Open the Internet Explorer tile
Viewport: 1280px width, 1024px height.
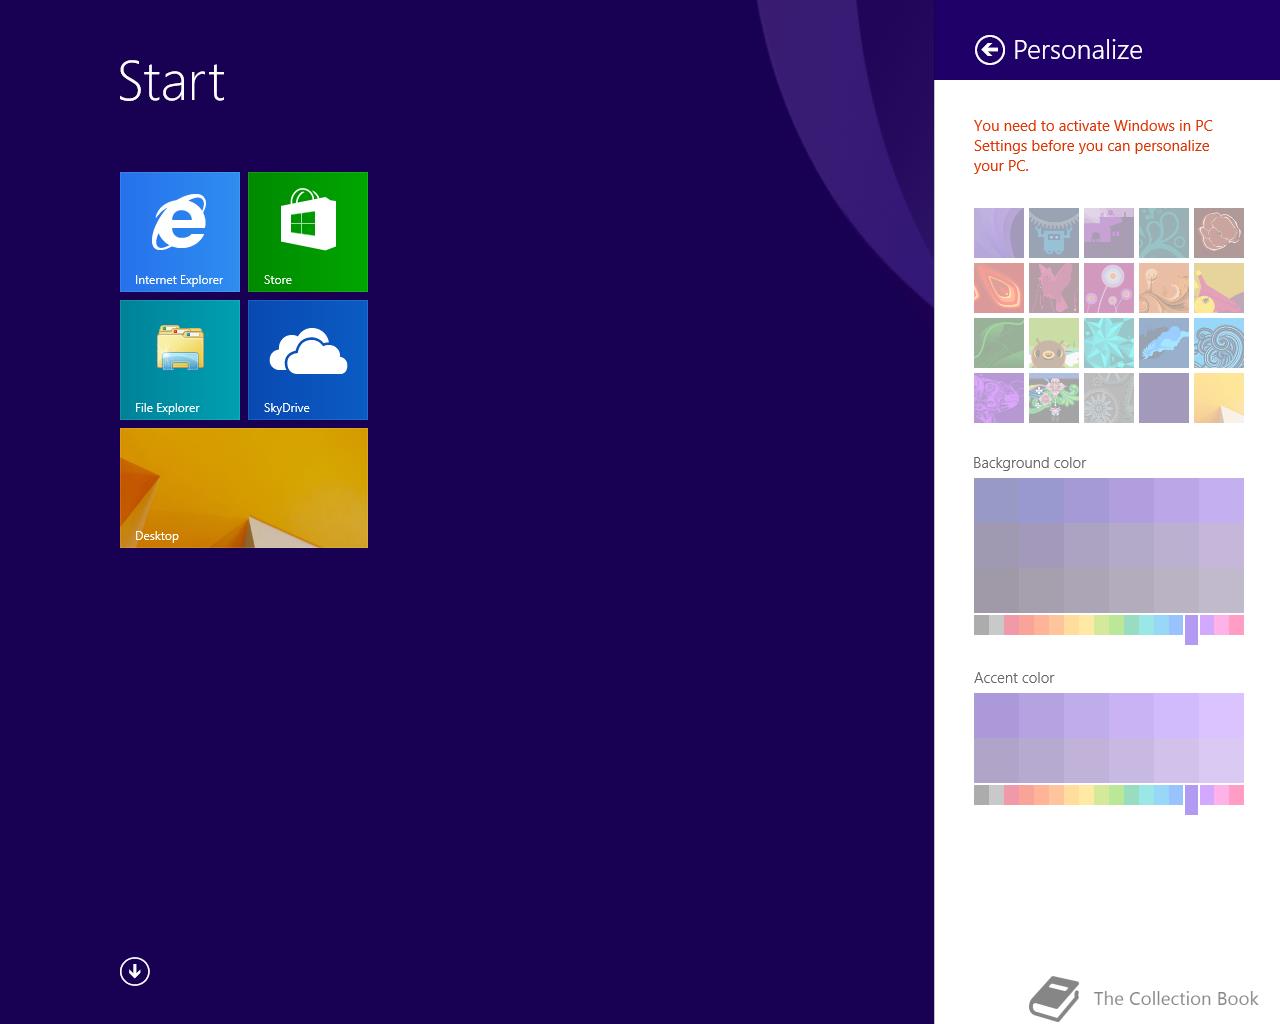(x=180, y=232)
